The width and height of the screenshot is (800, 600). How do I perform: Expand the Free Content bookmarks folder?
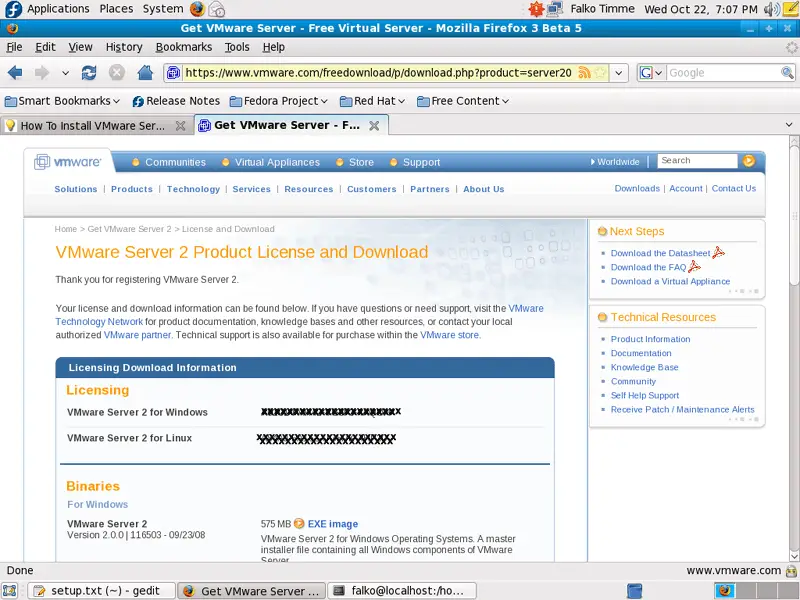pos(463,101)
